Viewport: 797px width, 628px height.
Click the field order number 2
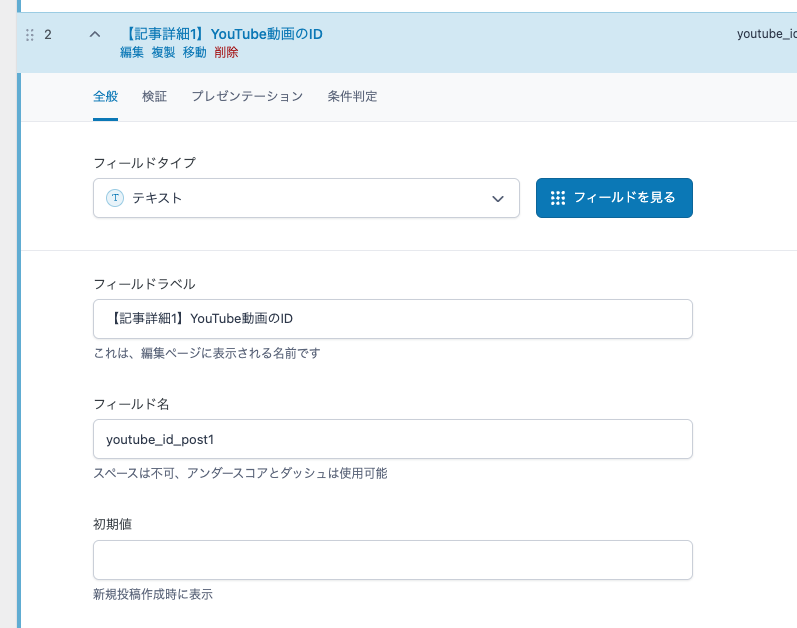tap(48, 35)
